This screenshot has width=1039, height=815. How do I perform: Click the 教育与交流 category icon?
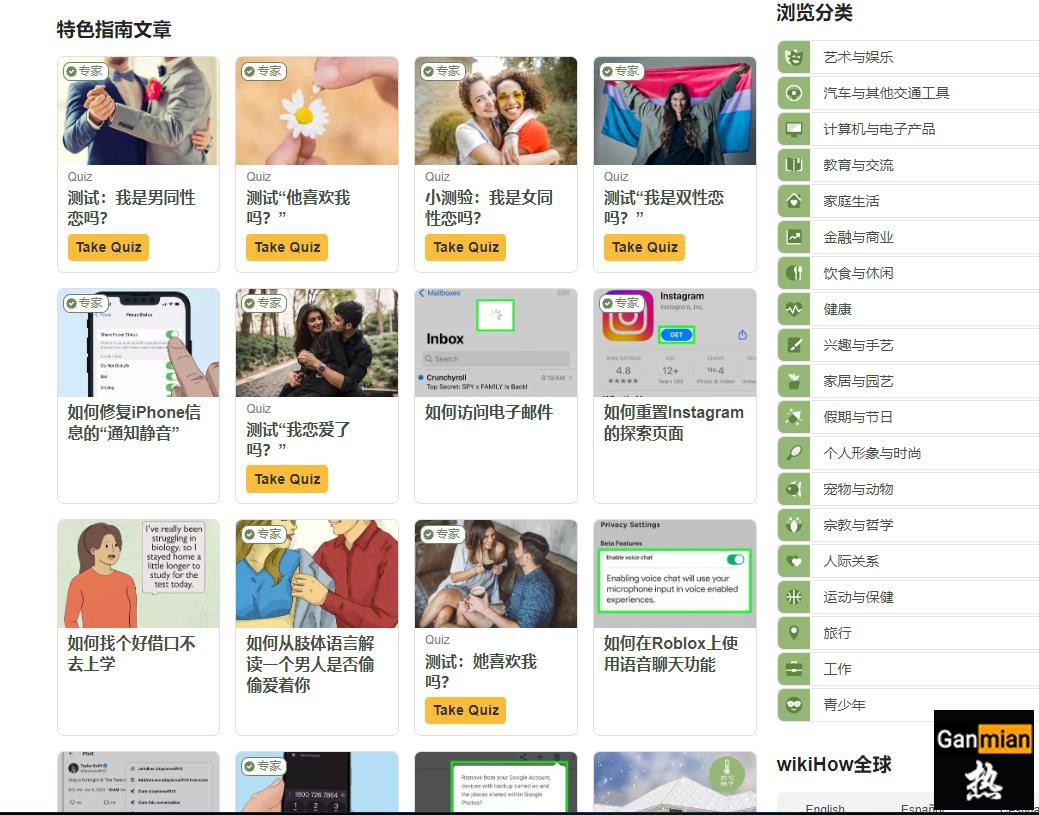click(x=794, y=165)
